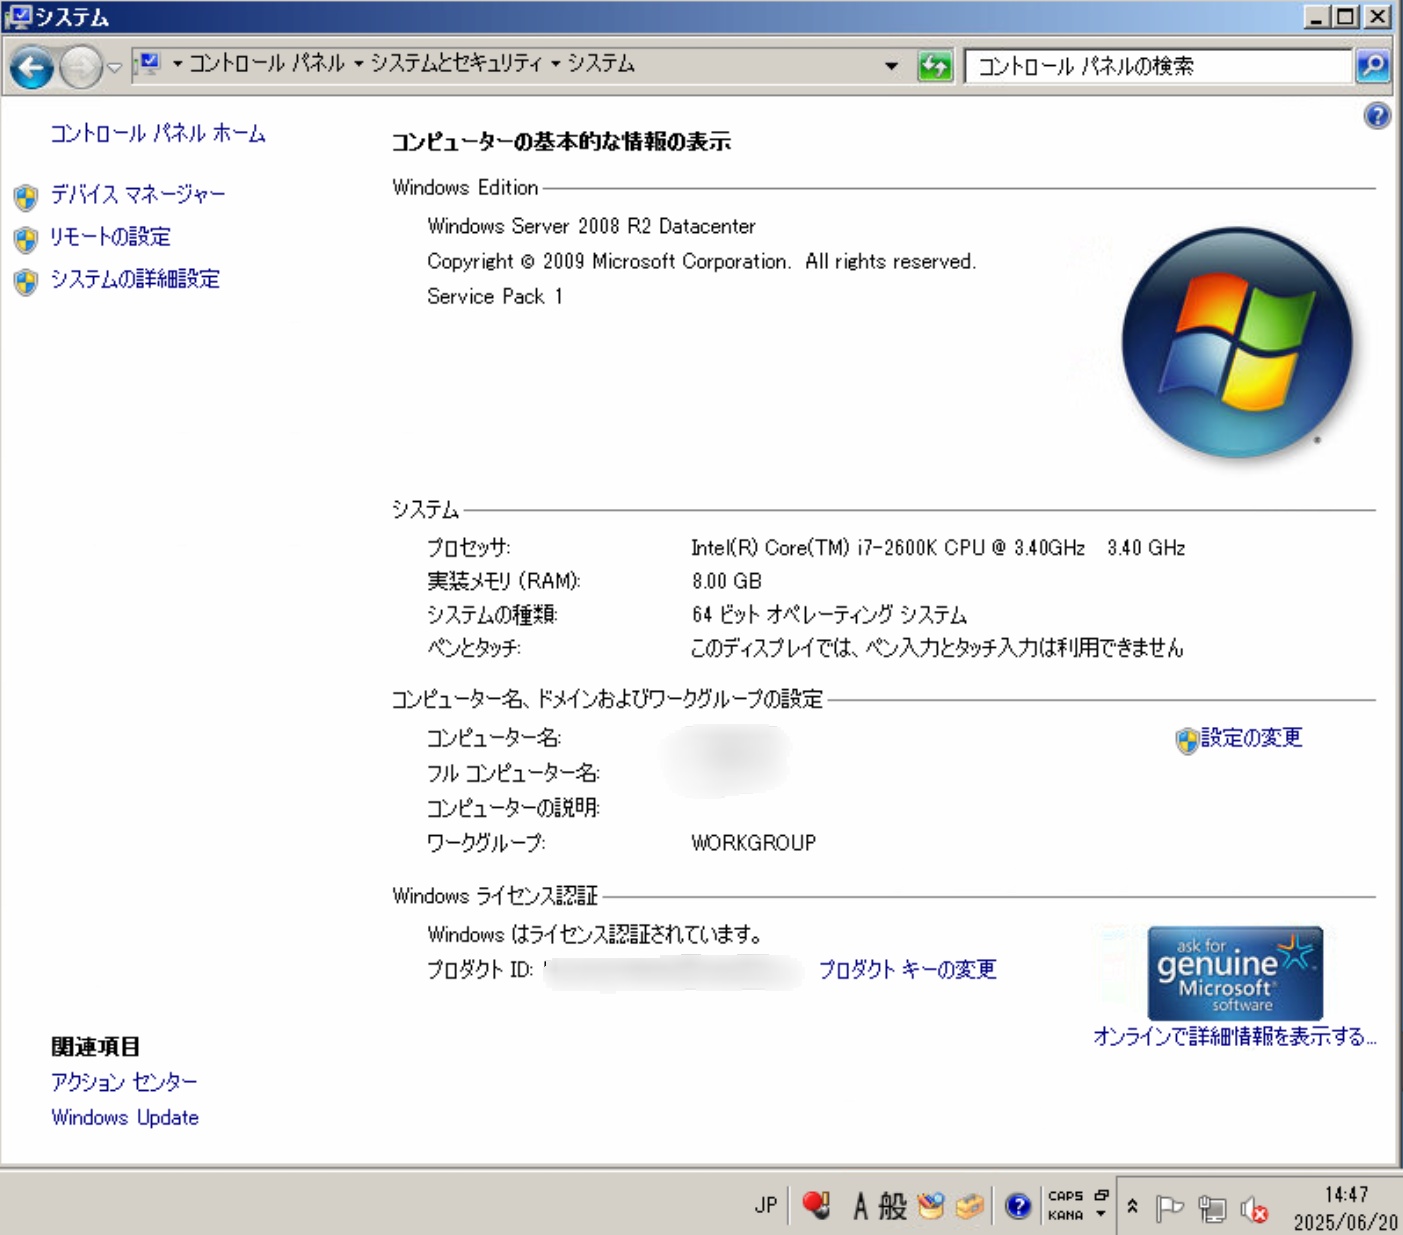The height and width of the screenshot is (1235, 1403).
Task: Open help with blue question mark icon
Action: pyautogui.click(x=1377, y=116)
